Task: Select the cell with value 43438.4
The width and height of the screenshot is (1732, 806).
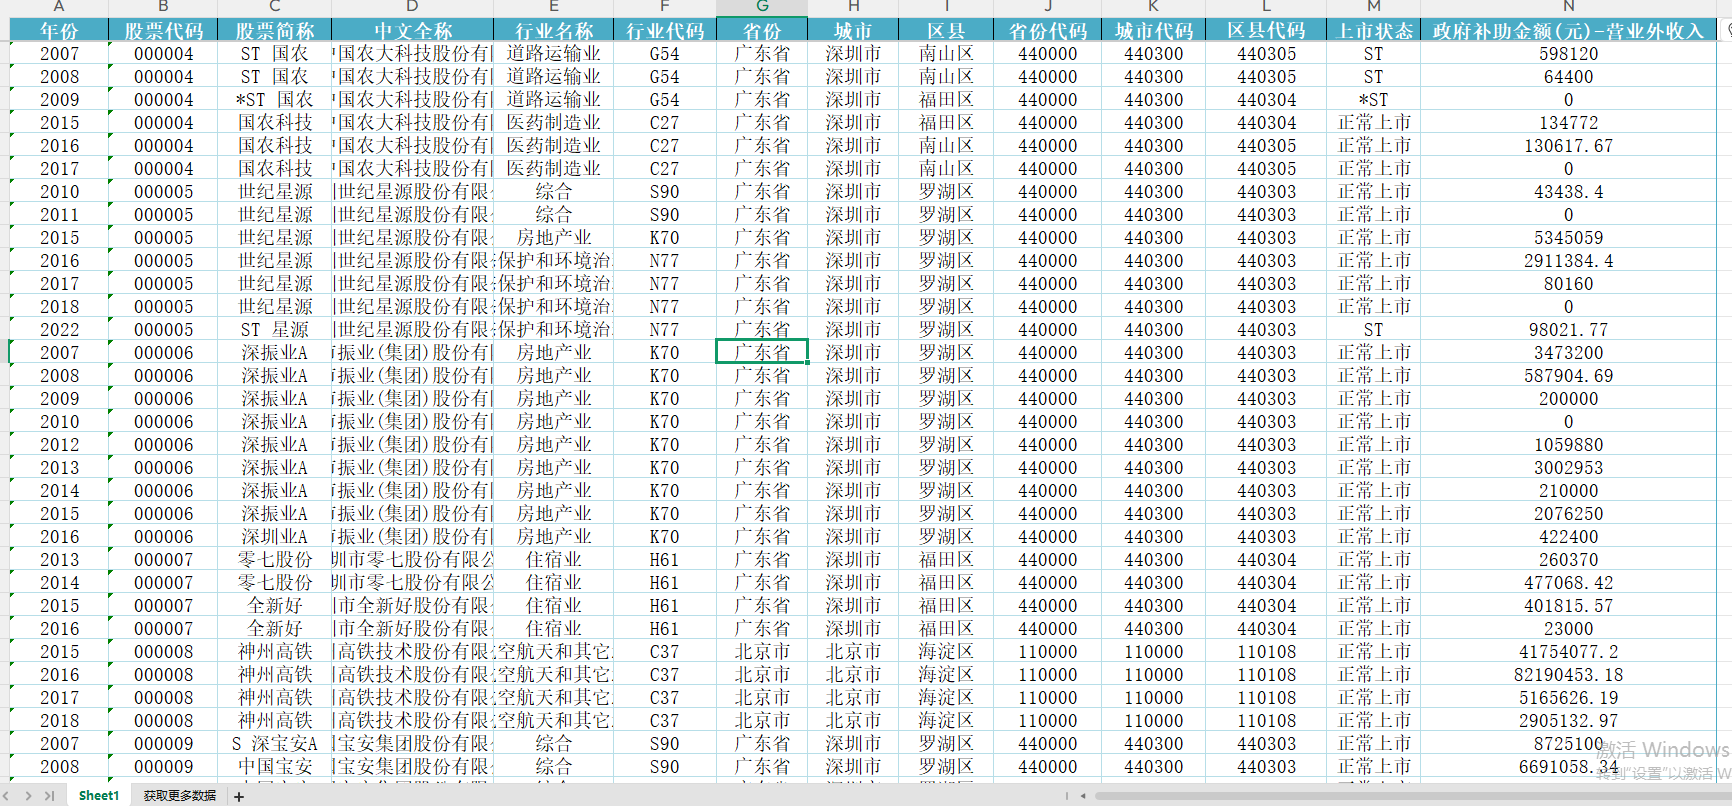Action: pyautogui.click(x=1568, y=192)
